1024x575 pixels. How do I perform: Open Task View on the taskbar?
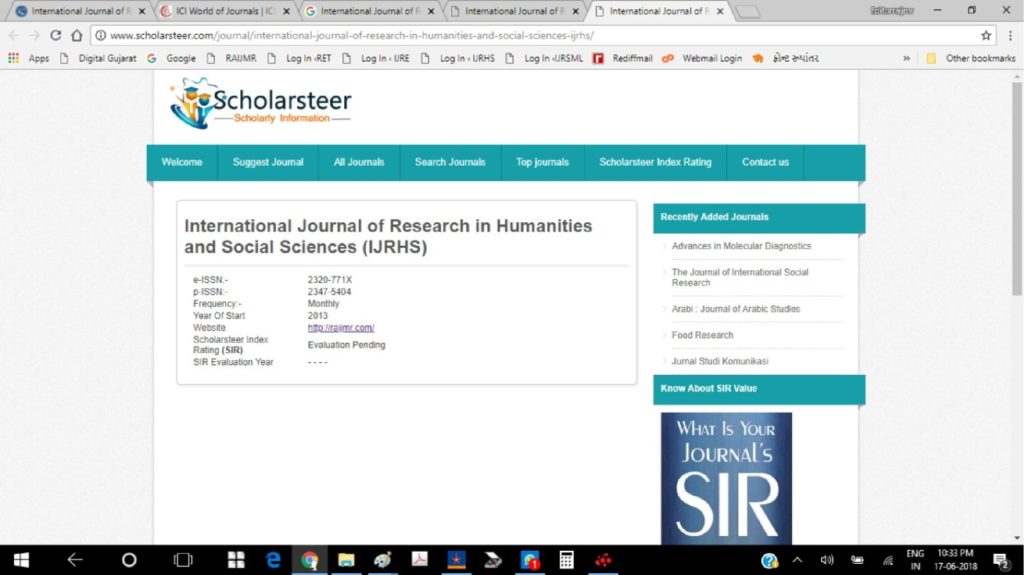[183, 560]
